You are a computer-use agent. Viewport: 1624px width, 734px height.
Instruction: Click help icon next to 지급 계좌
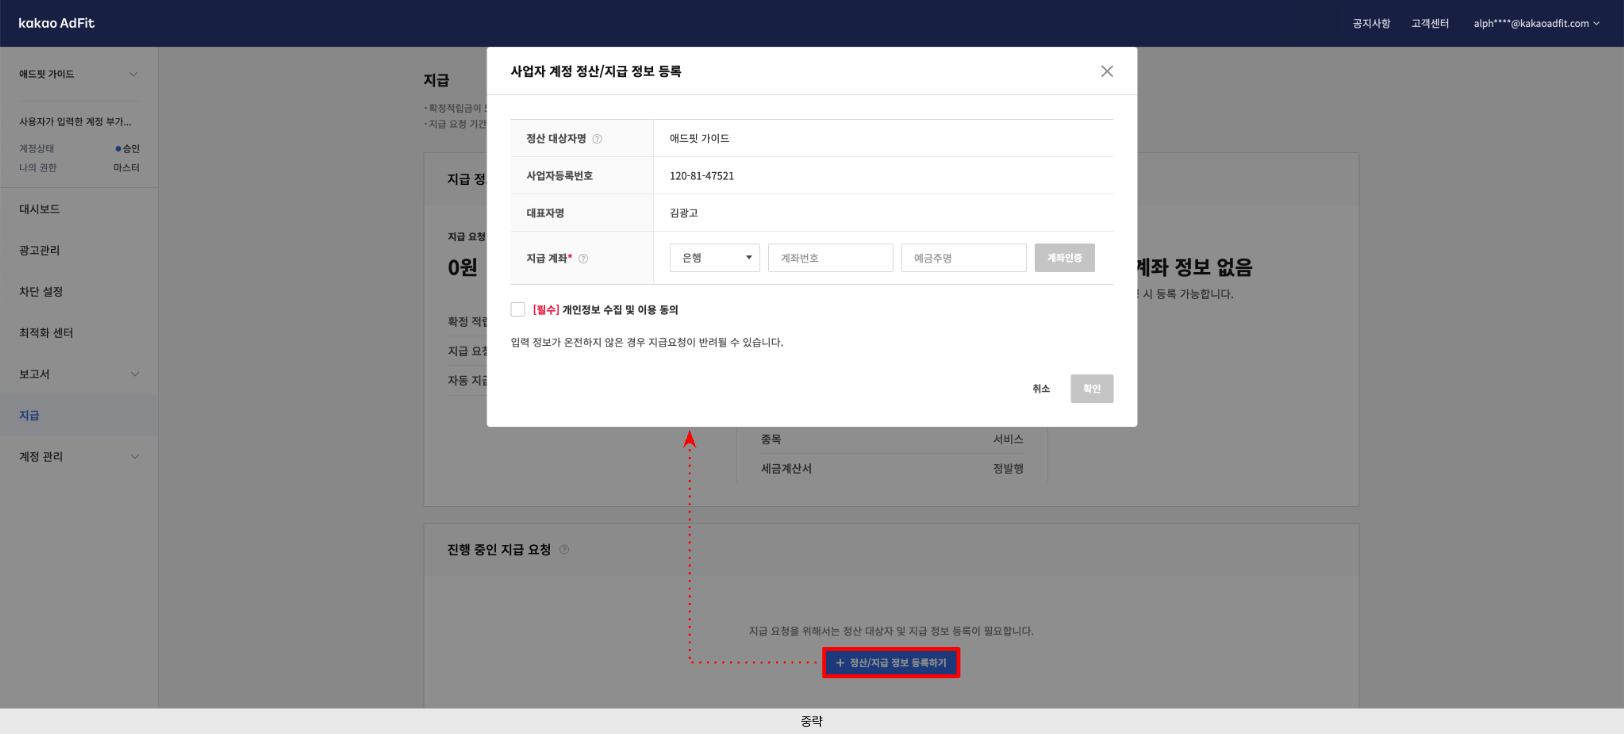click(x=583, y=259)
